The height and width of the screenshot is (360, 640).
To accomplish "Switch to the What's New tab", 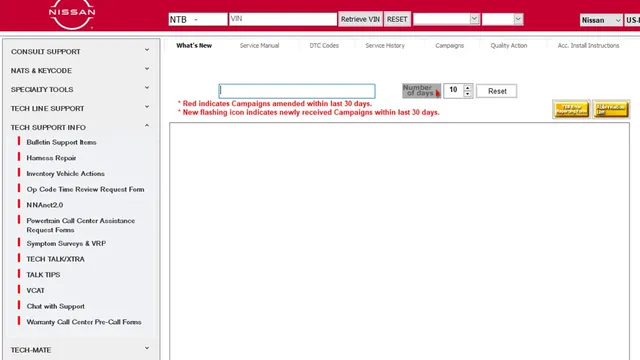I will 194,45.
